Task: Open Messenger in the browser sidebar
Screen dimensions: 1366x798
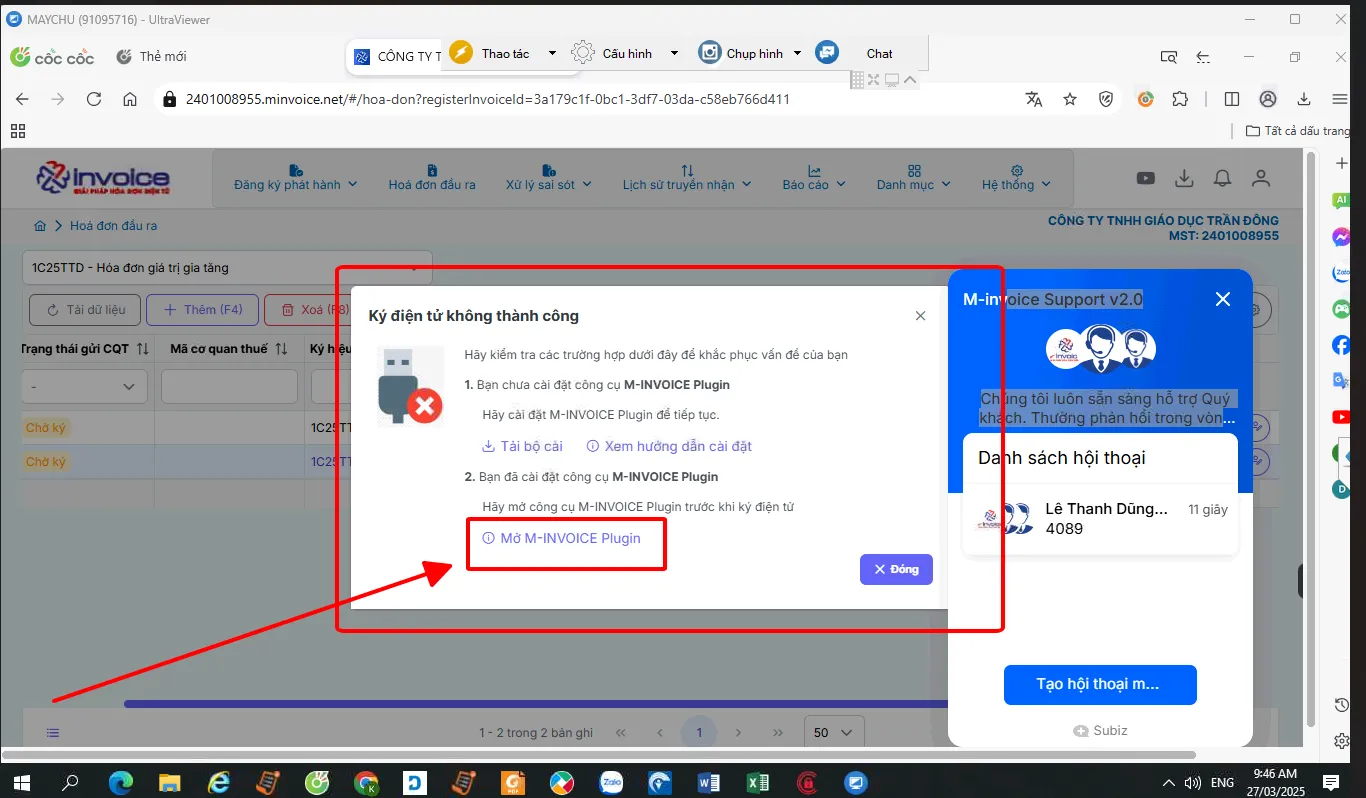Action: tap(1341, 237)
